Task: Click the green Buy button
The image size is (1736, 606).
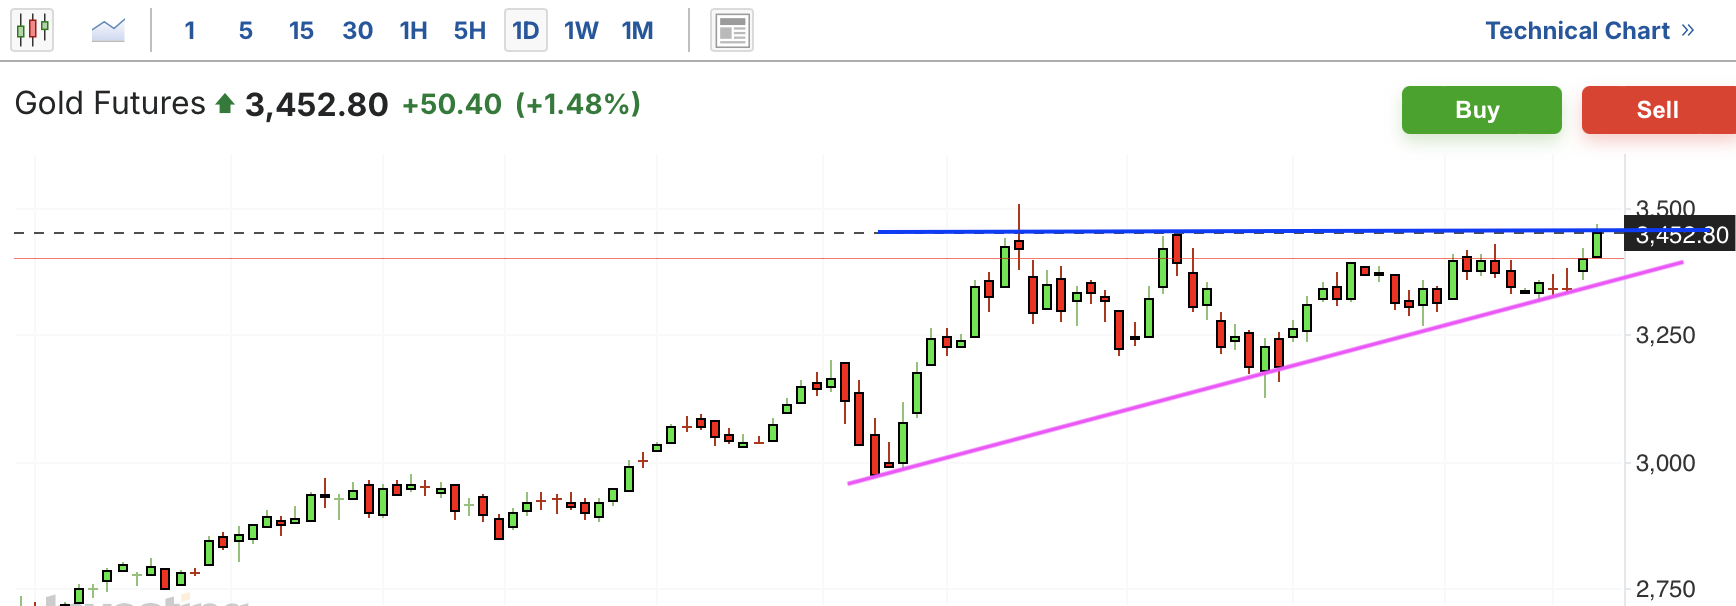Action: [1481, 109]
